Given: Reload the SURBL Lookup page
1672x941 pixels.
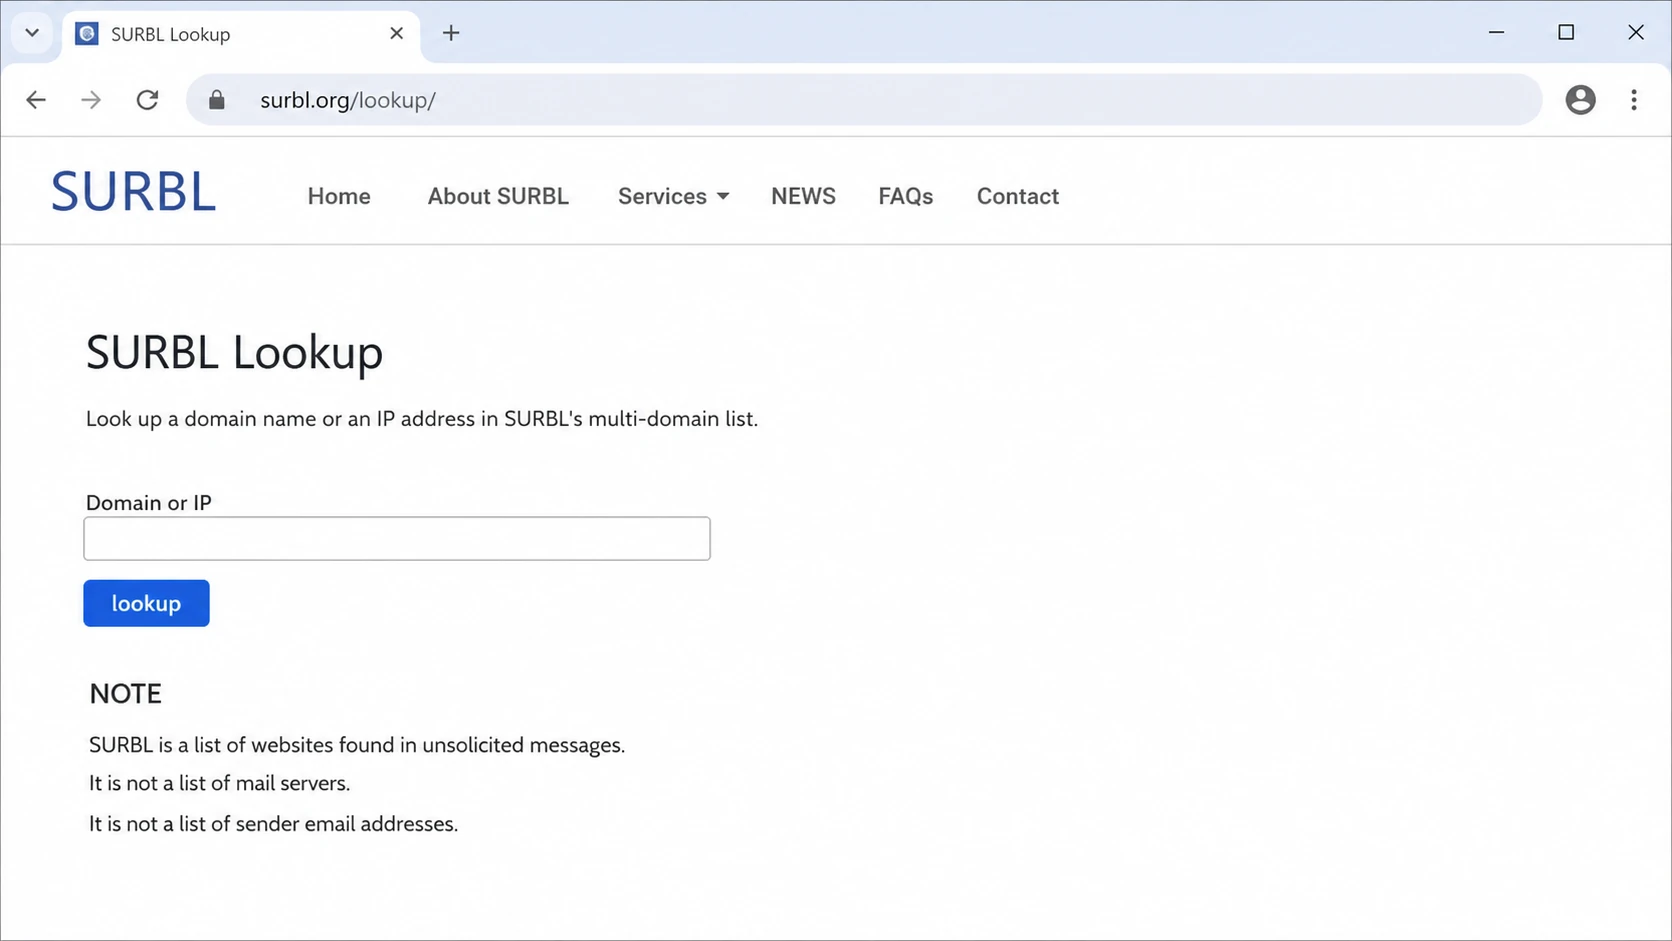Looking at the screenshot, I should (147, 100).
